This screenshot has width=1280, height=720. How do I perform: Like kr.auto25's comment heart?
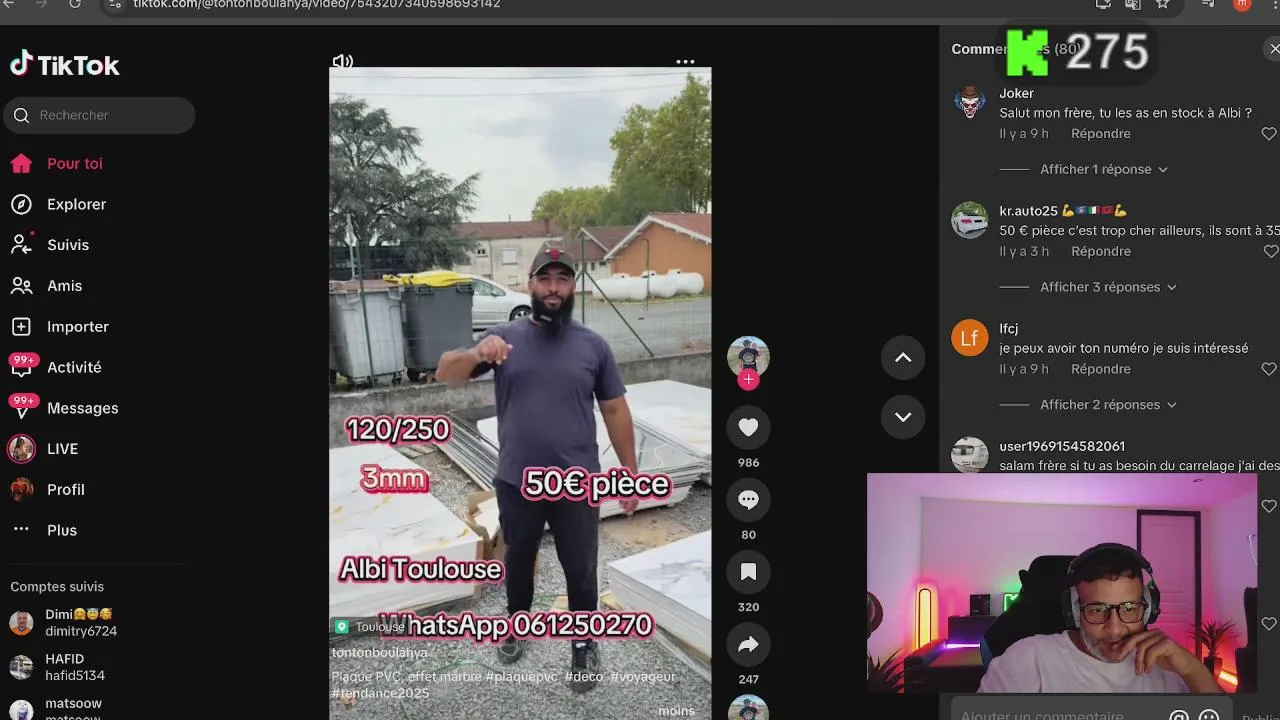tap(1270, 252)
